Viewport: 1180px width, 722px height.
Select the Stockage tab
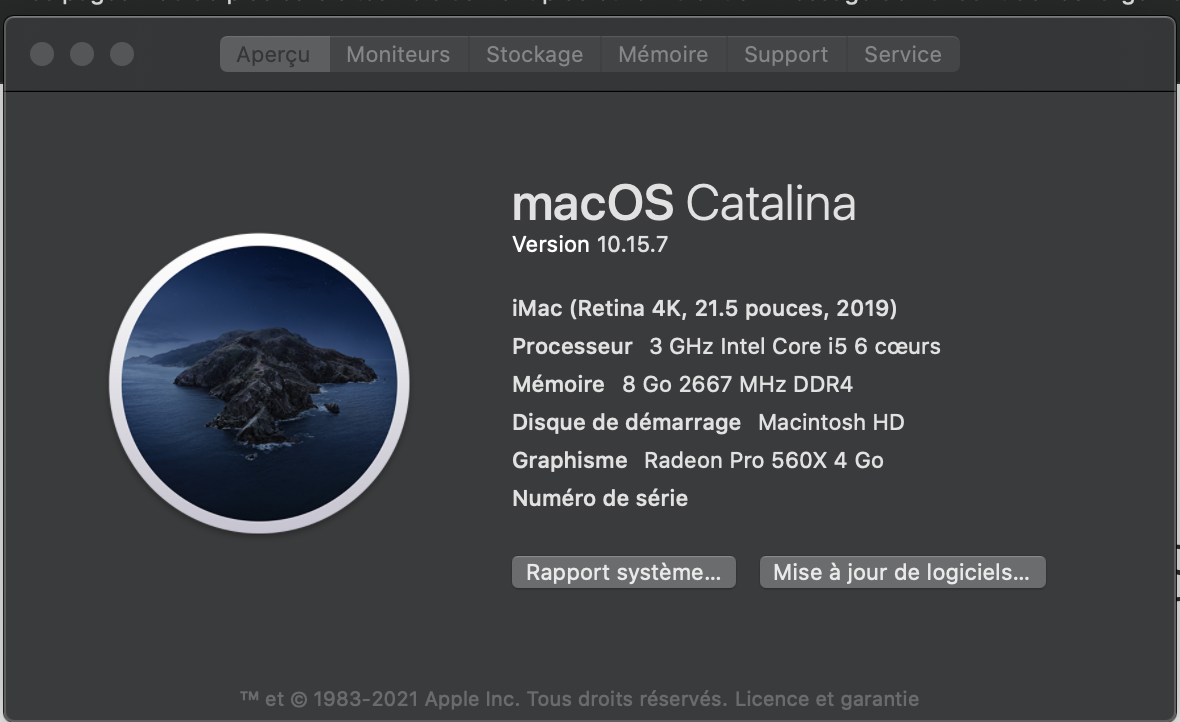click(x=534, y=54)
